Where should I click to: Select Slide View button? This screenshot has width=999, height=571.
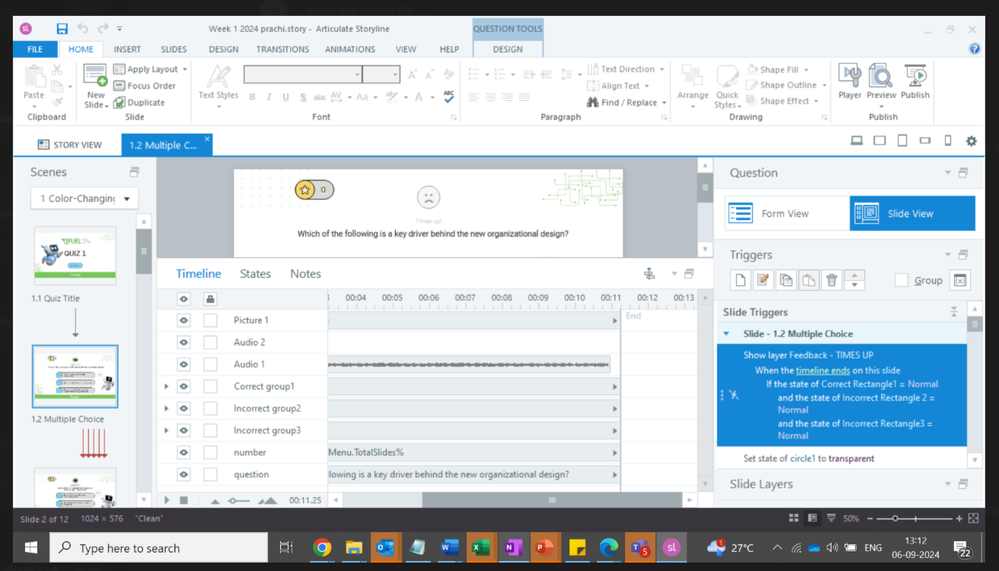pos(912,213)
